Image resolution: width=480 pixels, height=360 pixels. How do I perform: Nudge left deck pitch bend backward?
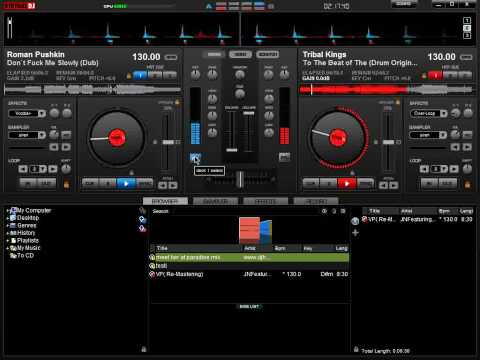[162, 185]
